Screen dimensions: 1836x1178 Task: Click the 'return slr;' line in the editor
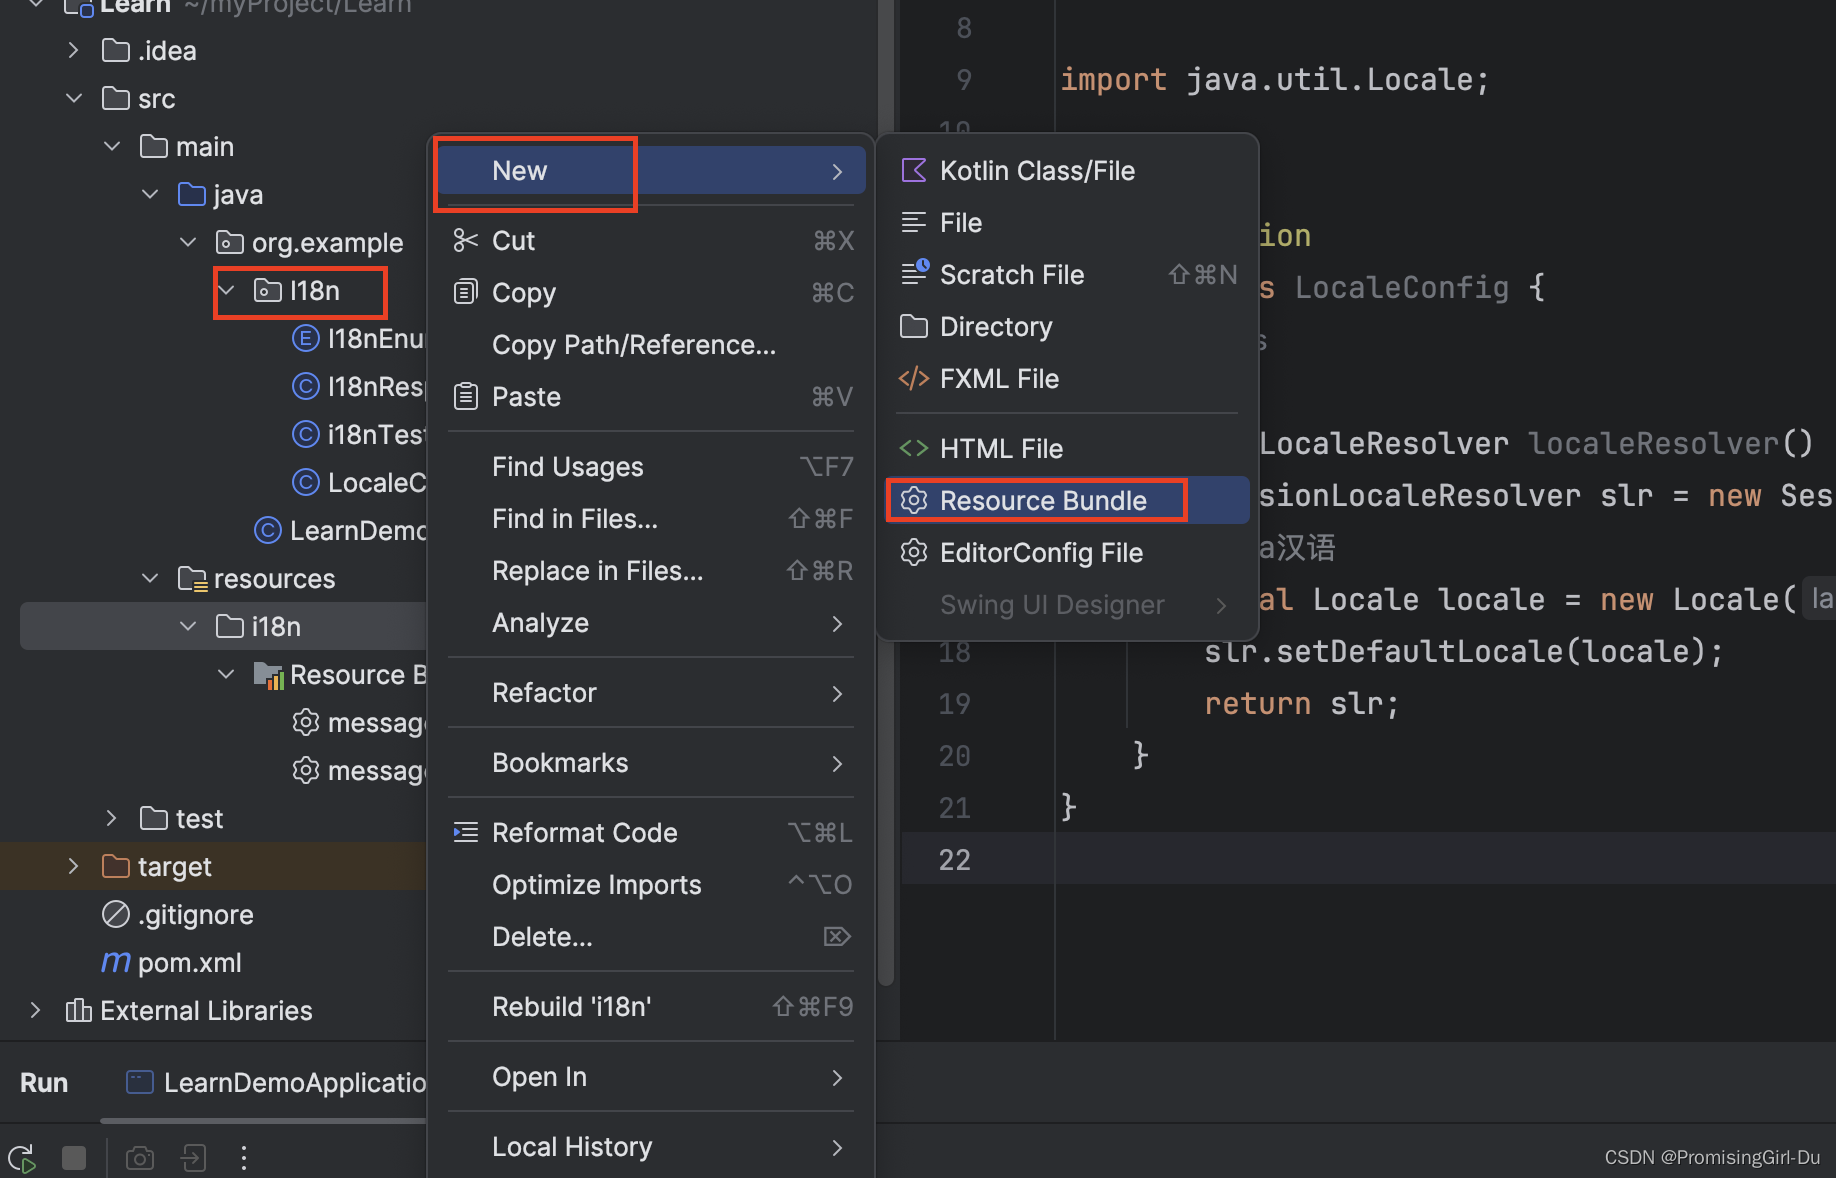1301,704
